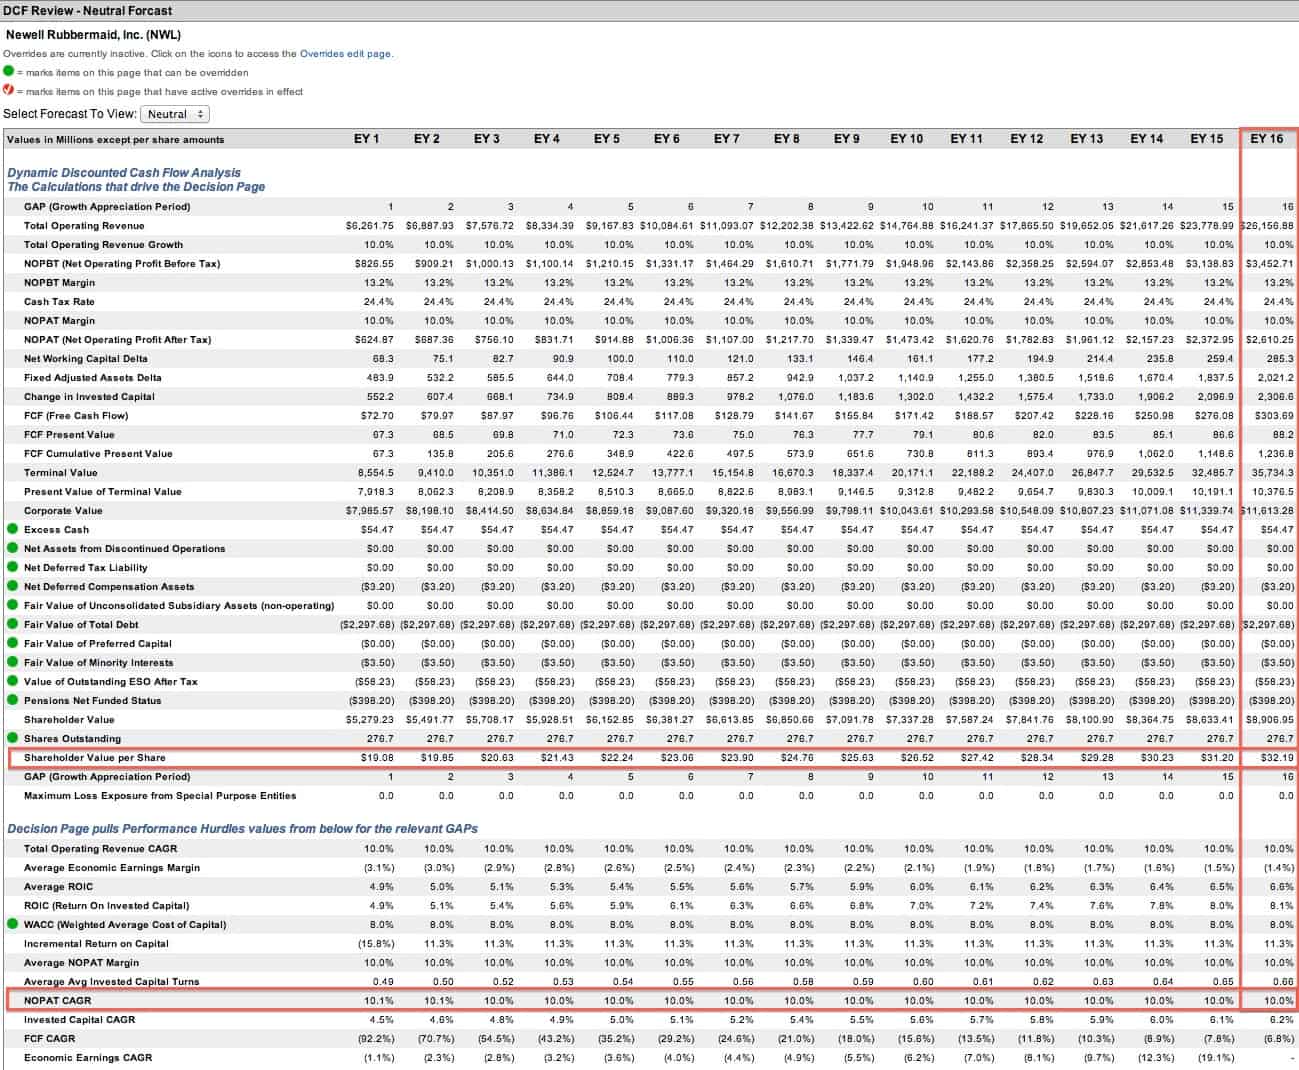Click override icon for Net Deferred Tax Liability
This screenshot has height=1070, width=1299.
(x=12, y=567)
